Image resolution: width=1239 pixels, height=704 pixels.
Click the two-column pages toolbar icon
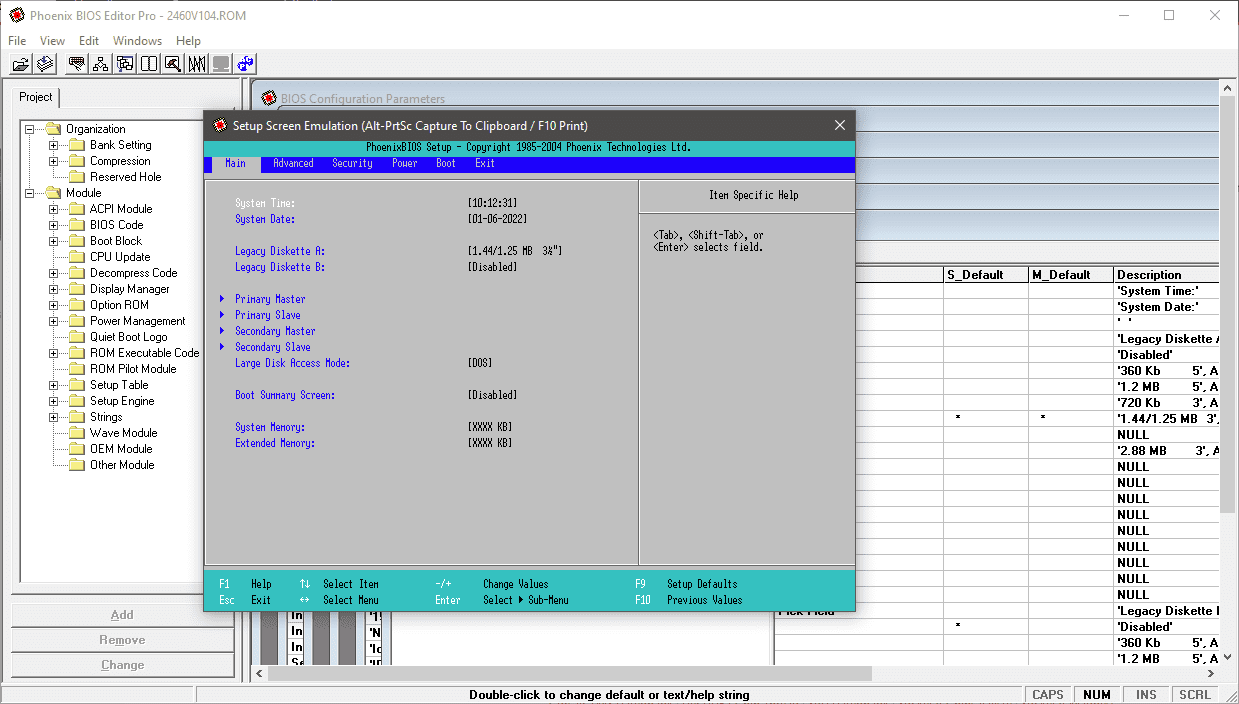tap(149, 64)
